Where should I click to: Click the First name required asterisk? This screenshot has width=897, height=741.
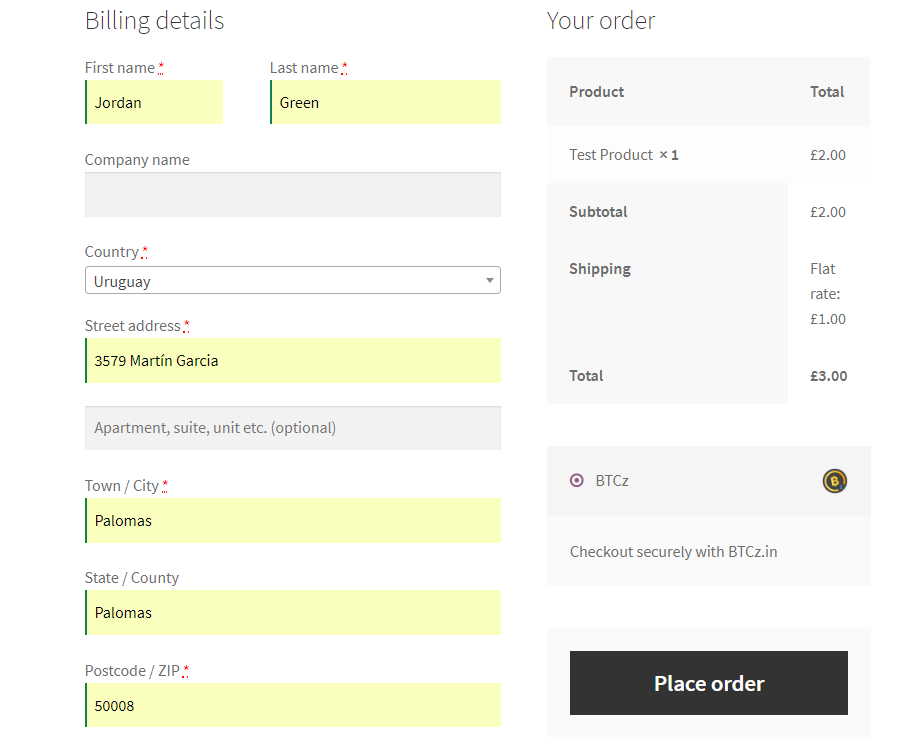click(161, 68)
